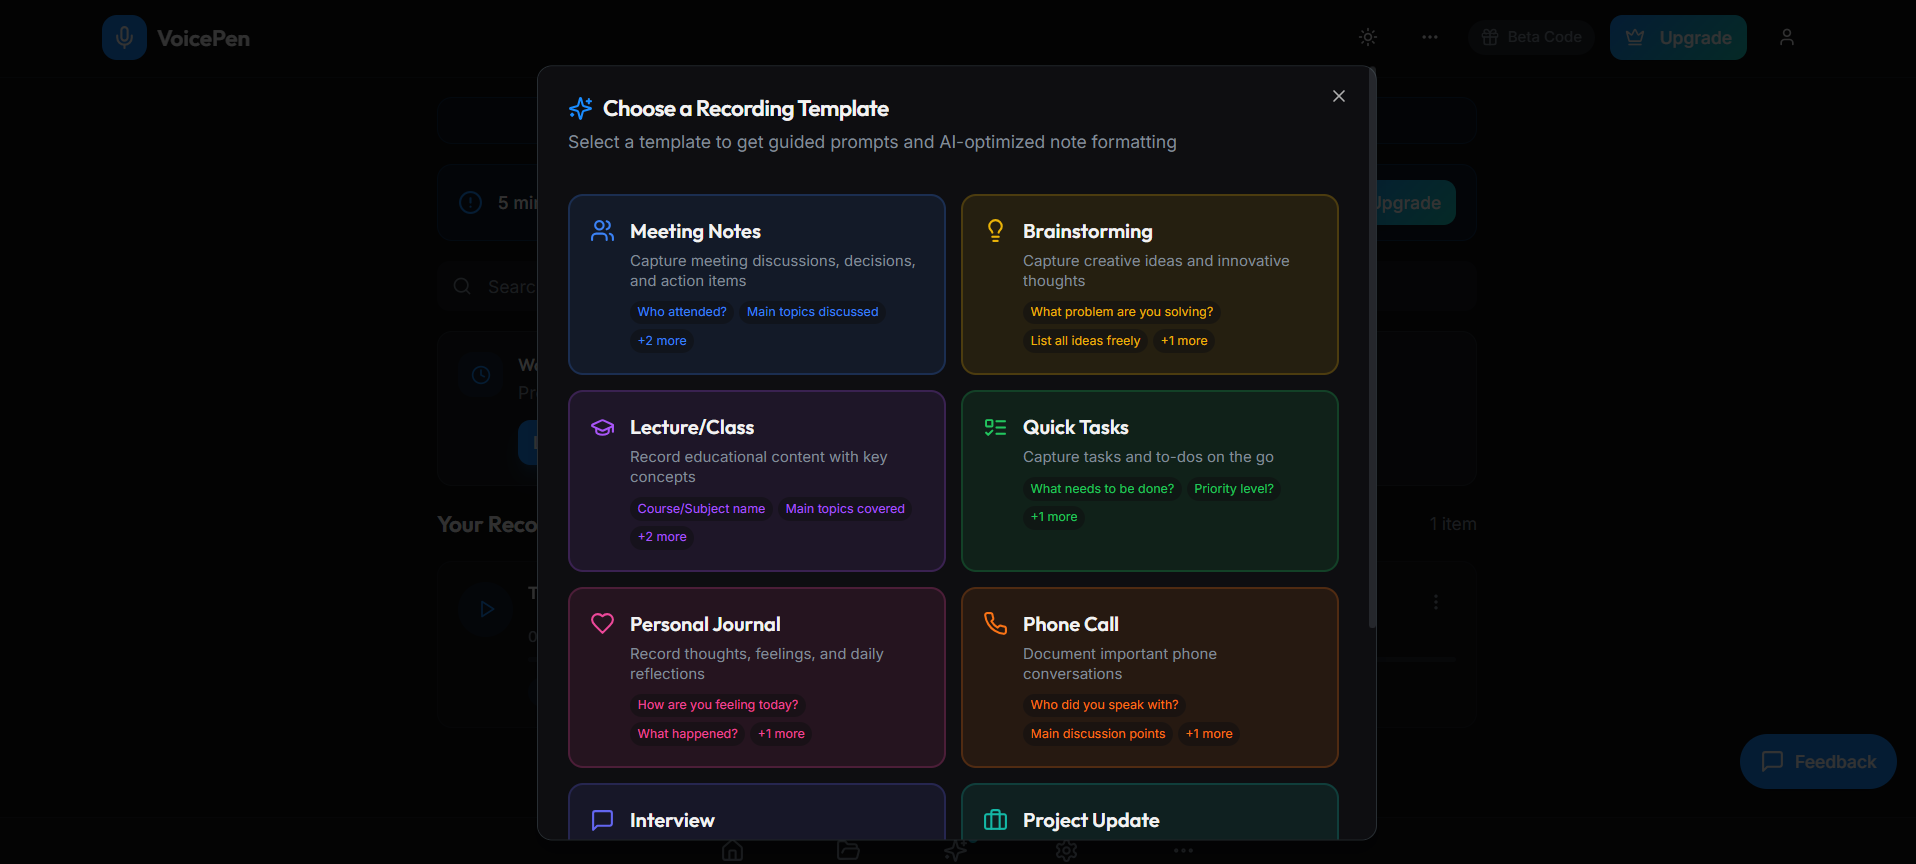Close the Choose a Recording Template dialog
The height and width of the screenshot is (864, 1916).
1339,96
